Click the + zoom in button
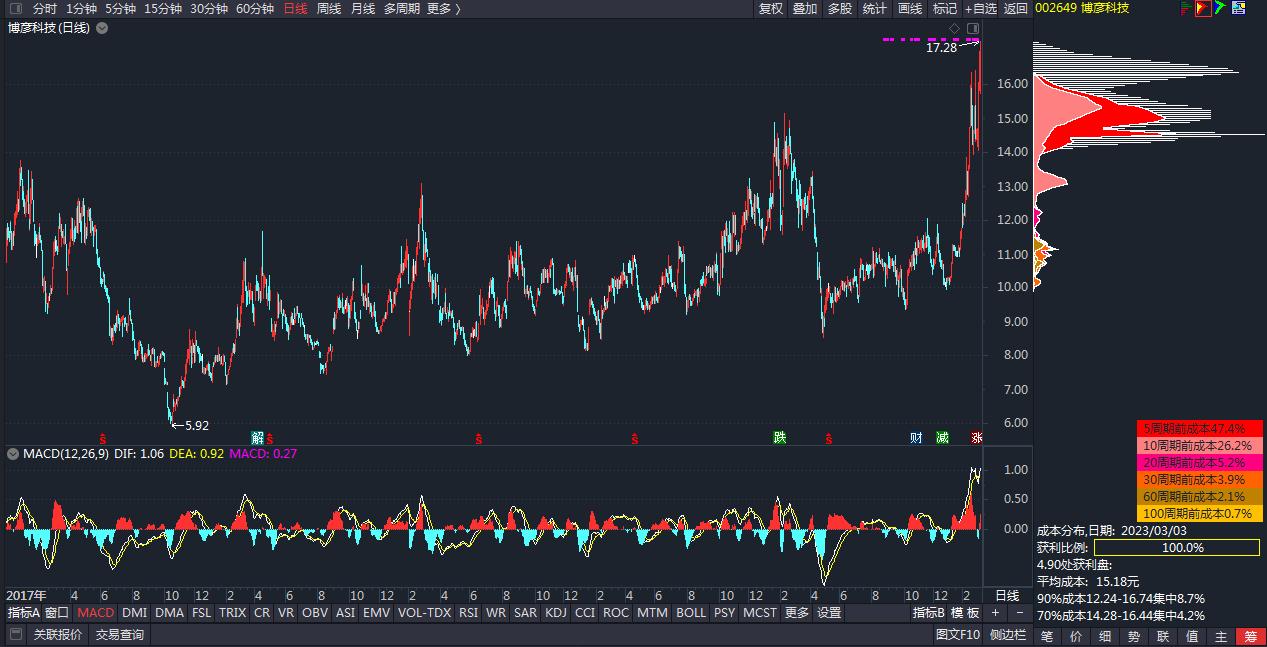 click(x=995, y=613)
